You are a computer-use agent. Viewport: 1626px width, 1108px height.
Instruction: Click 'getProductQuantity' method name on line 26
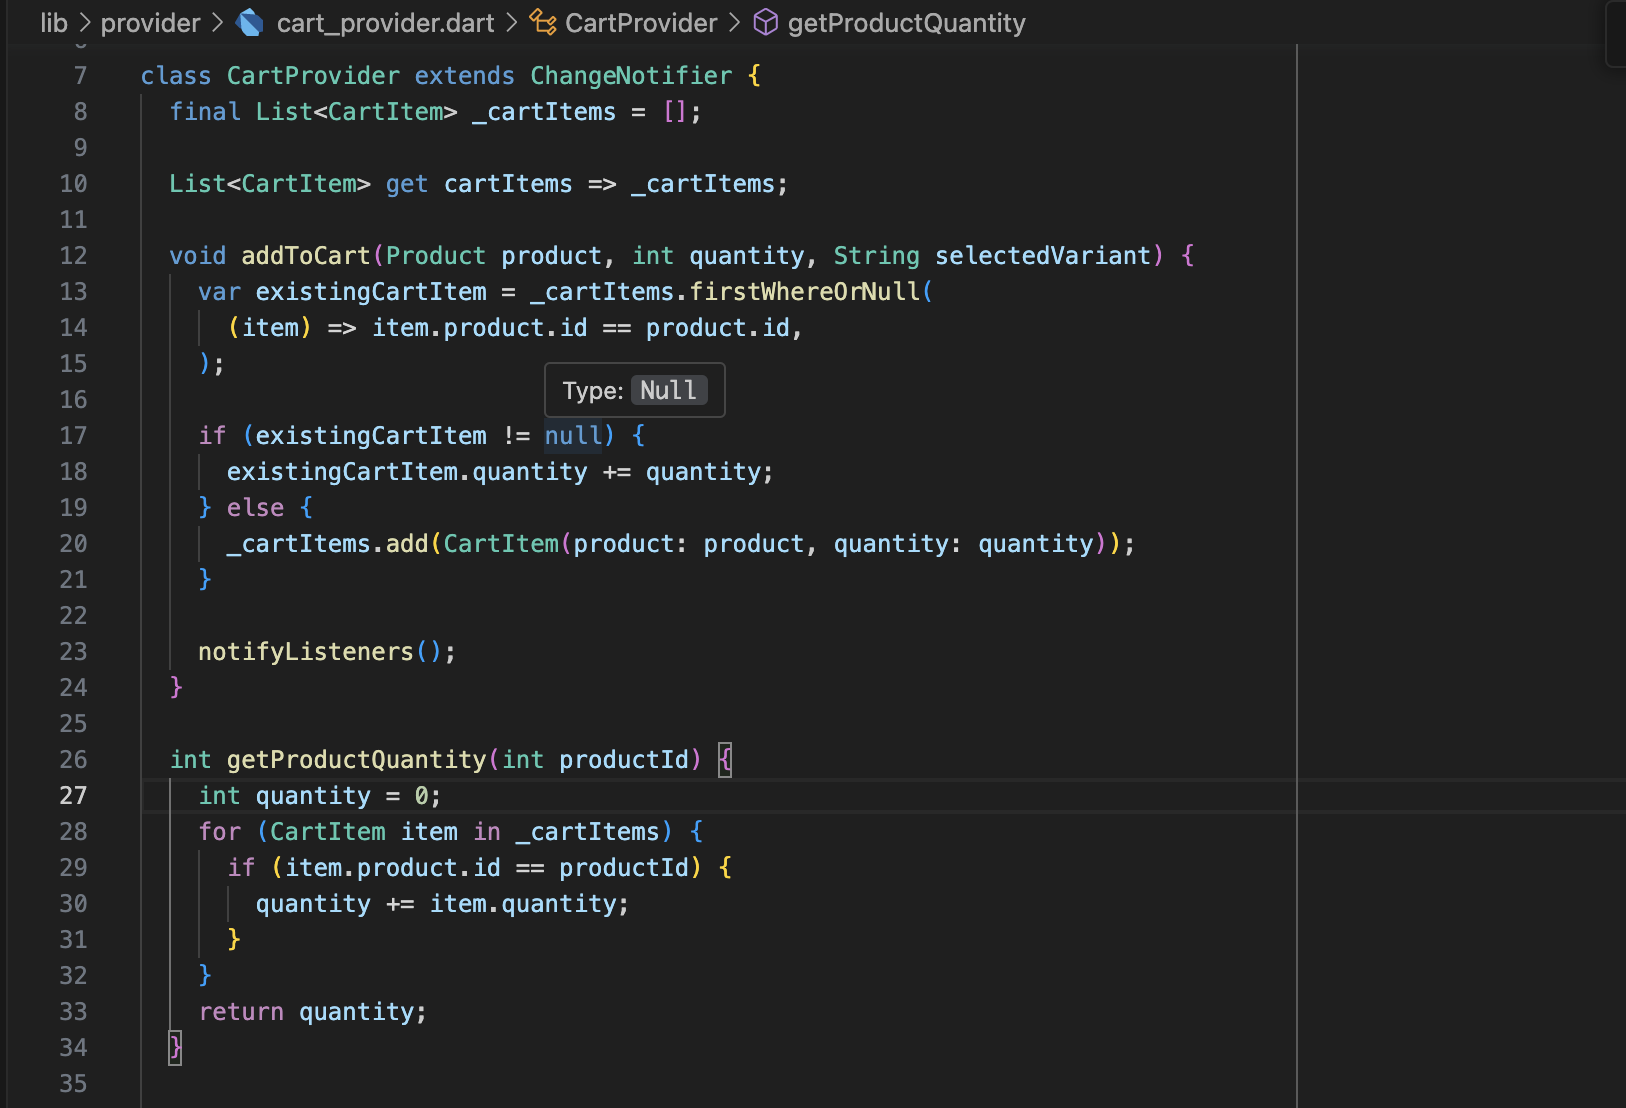[356, 760]
